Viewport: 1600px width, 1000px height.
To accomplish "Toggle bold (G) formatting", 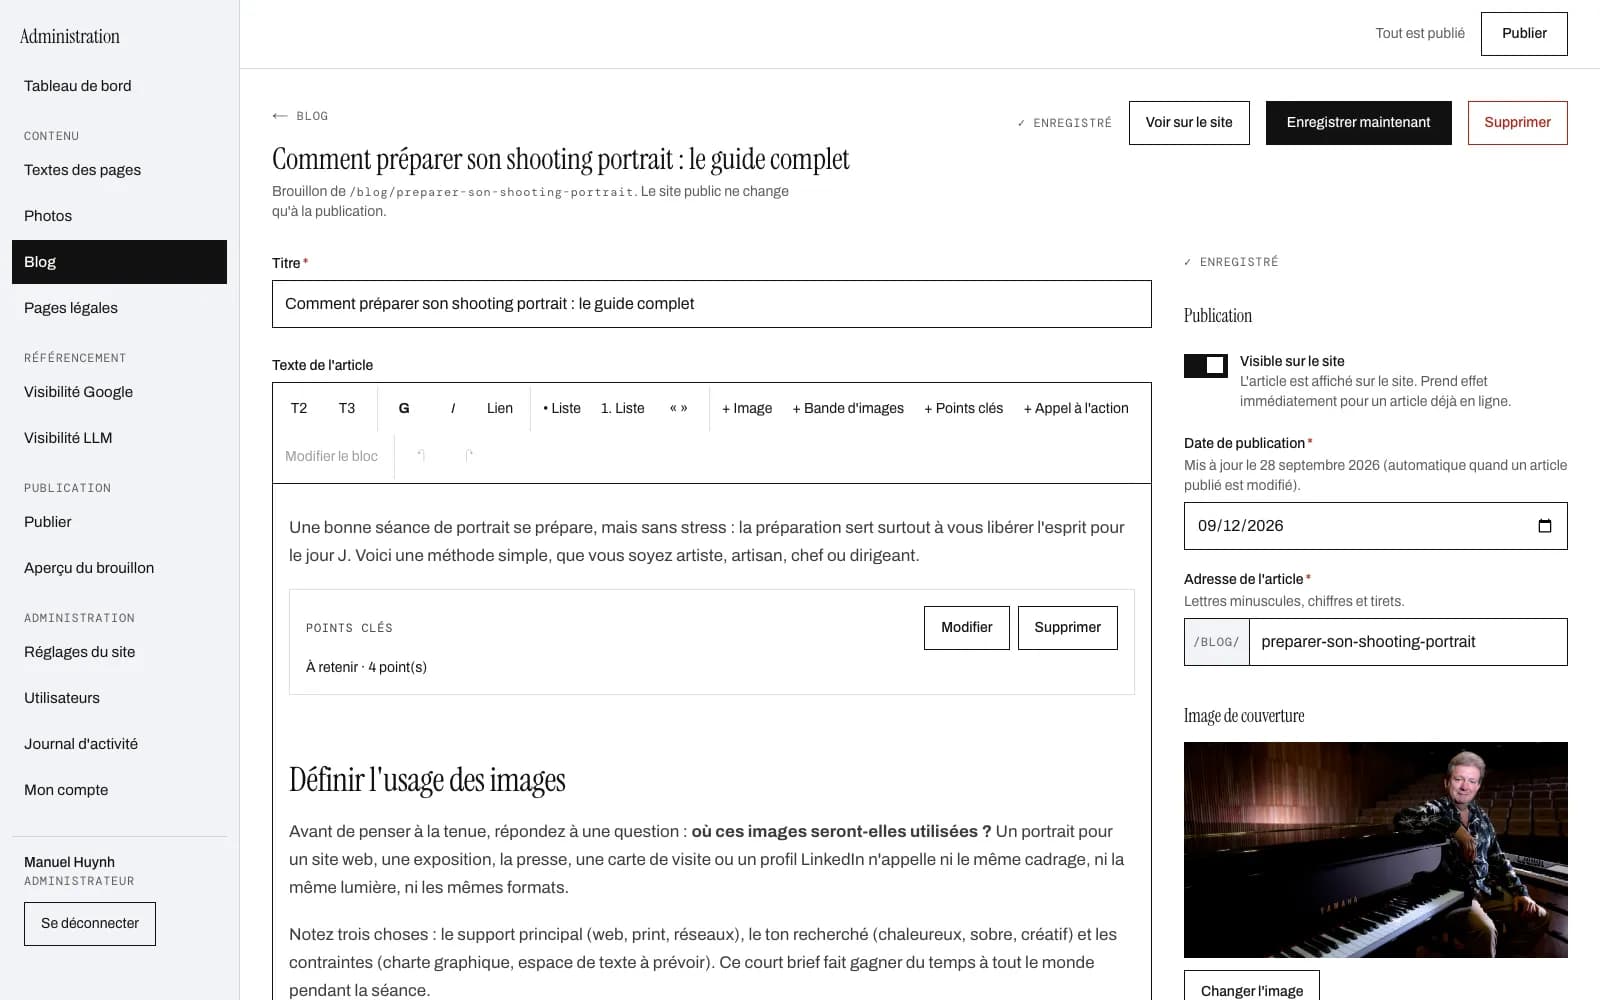I will [404, 408].
